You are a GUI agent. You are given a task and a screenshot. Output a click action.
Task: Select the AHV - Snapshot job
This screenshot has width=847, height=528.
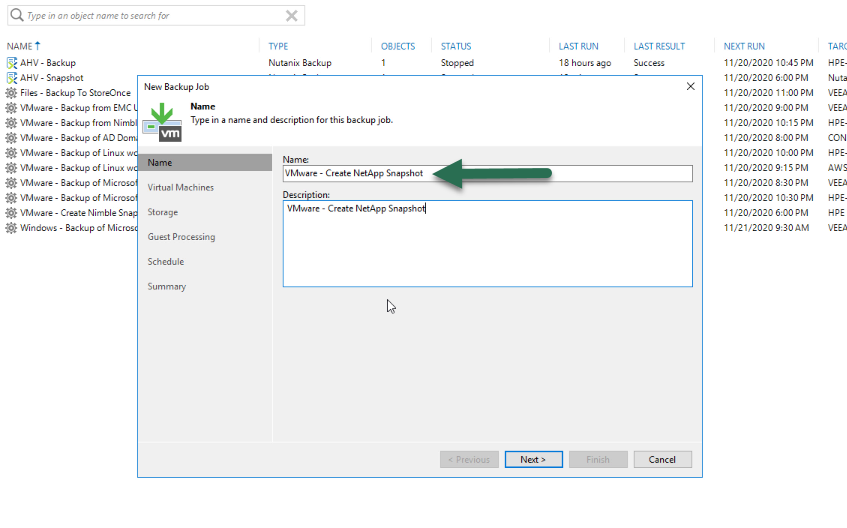[x=52, y=78]
